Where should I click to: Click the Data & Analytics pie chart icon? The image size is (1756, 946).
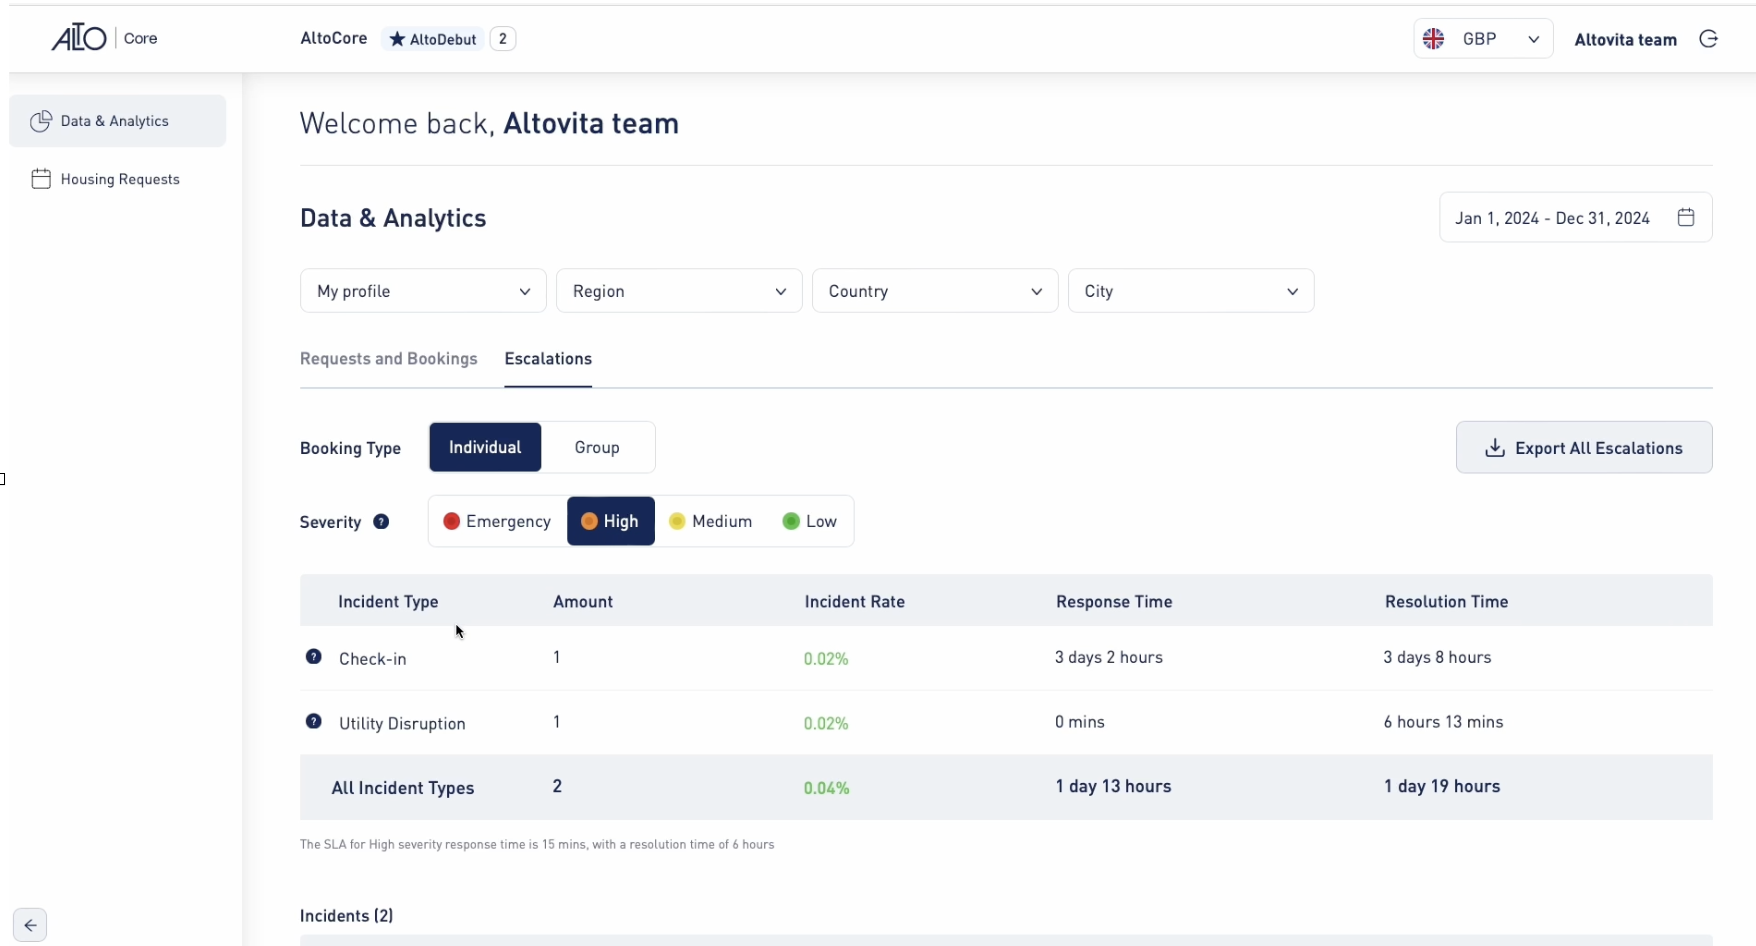tap(41, 121)
